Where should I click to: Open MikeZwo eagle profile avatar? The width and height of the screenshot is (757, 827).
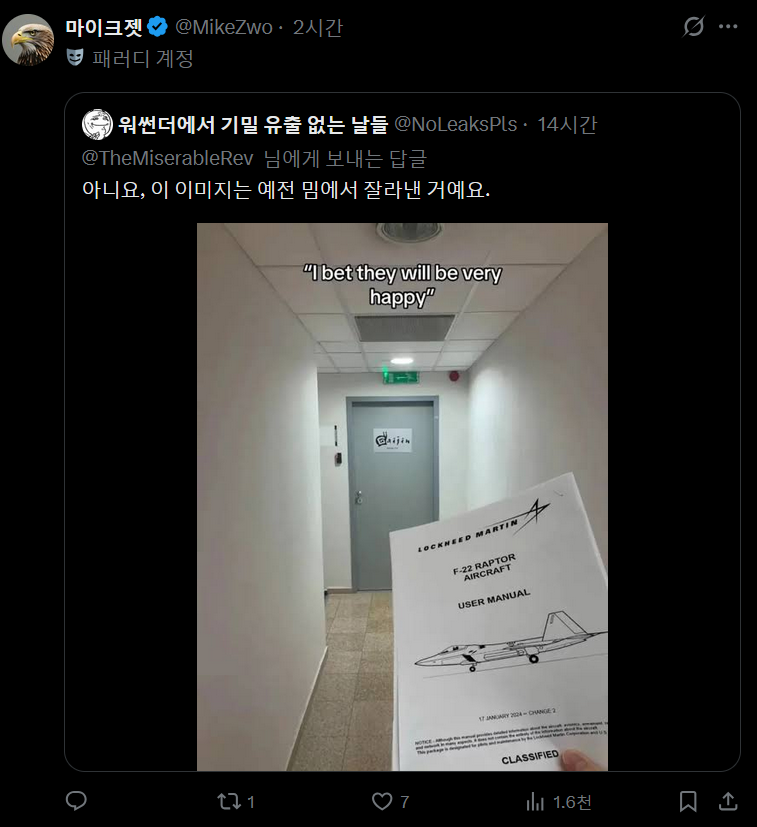coord(28,40)
